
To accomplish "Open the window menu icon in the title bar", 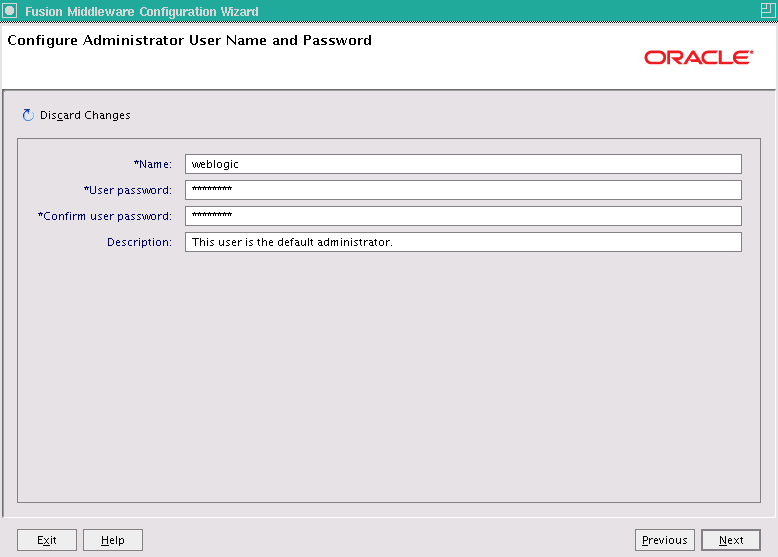I will 9,10.
